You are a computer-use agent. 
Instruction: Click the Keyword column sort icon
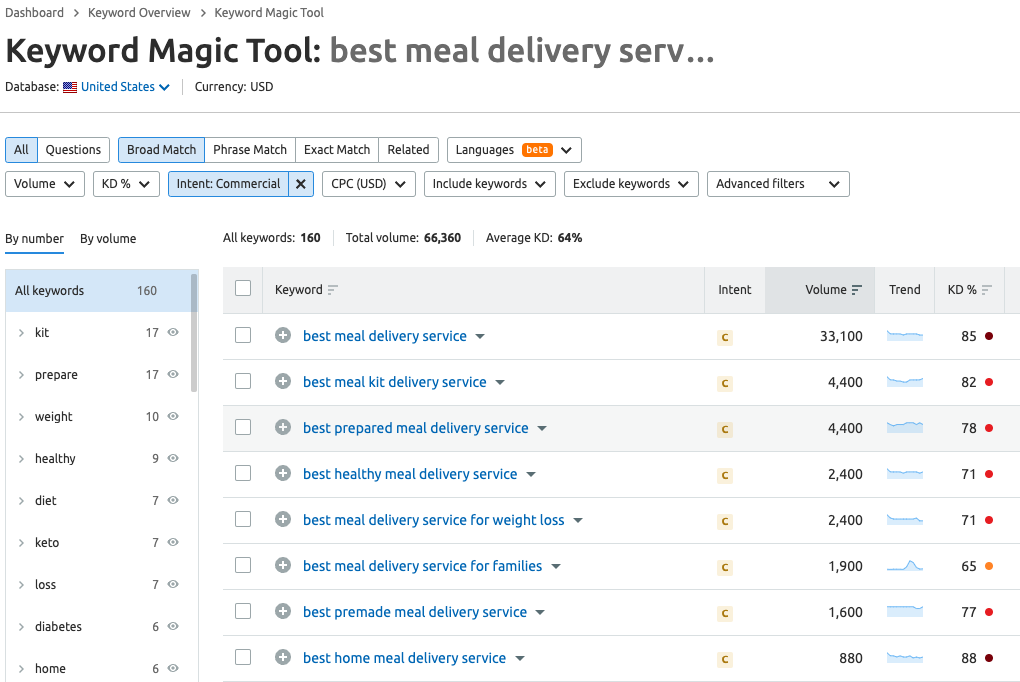tap(333, 290)
